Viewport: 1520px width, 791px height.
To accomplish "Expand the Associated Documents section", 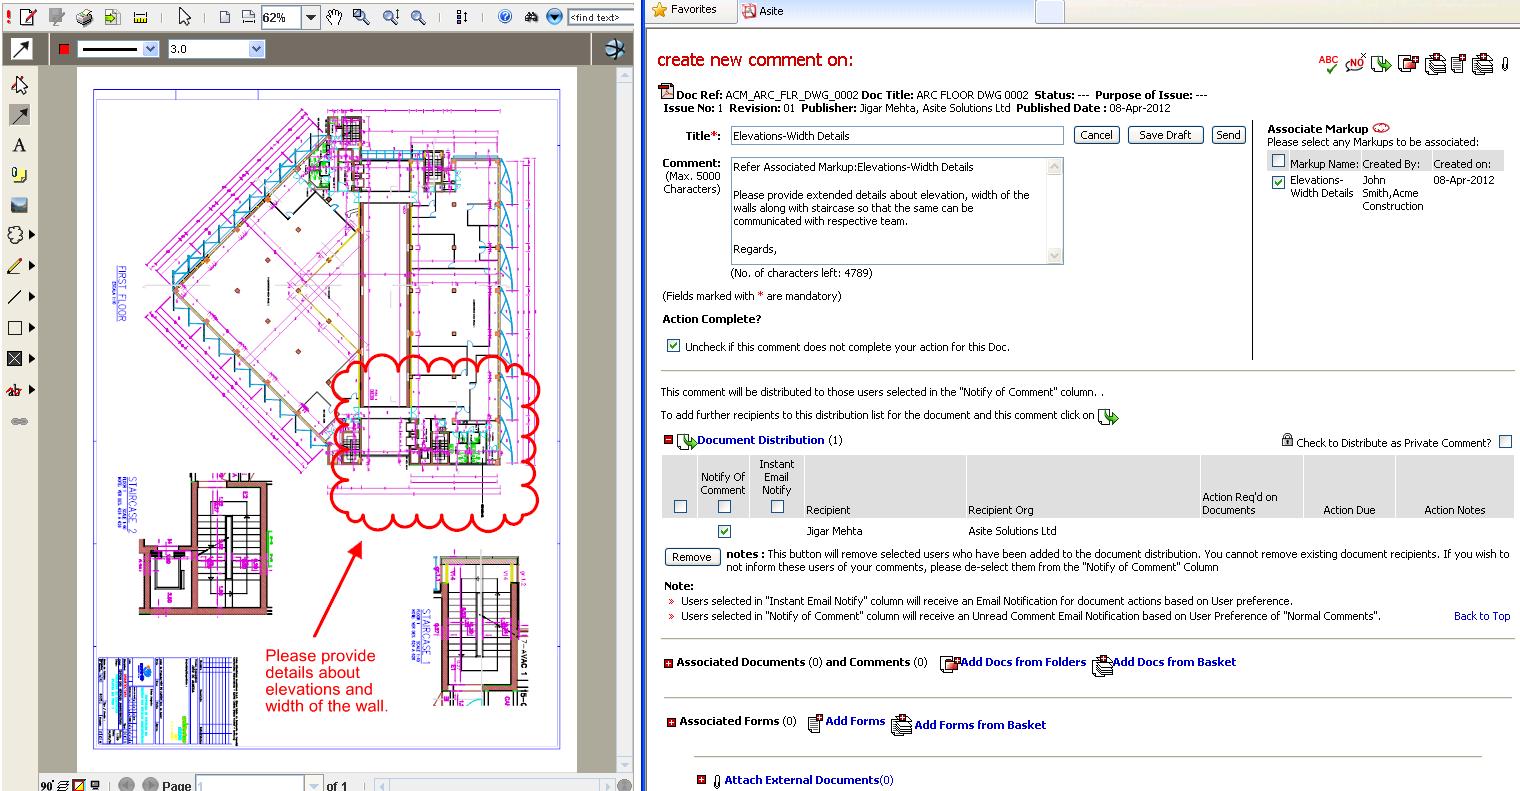I will [669, 663].
